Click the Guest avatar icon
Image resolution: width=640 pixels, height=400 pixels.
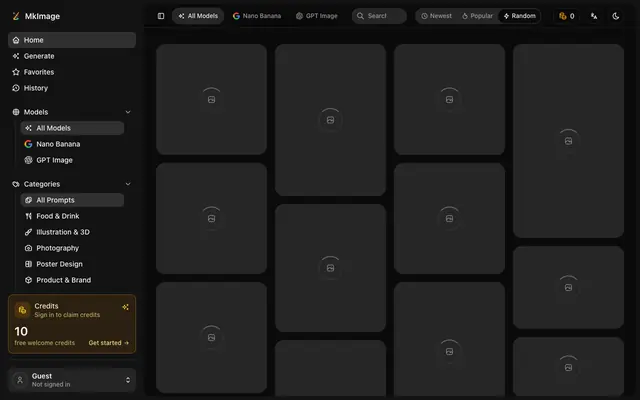[x=20, y=380]
